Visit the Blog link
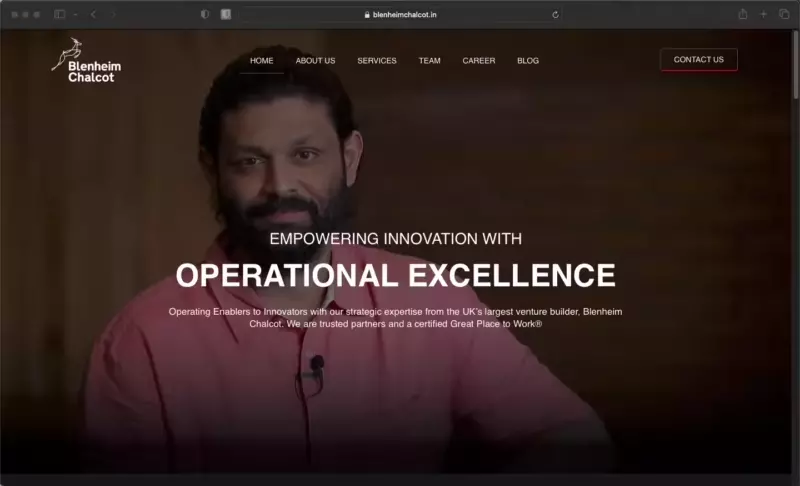 528,60
